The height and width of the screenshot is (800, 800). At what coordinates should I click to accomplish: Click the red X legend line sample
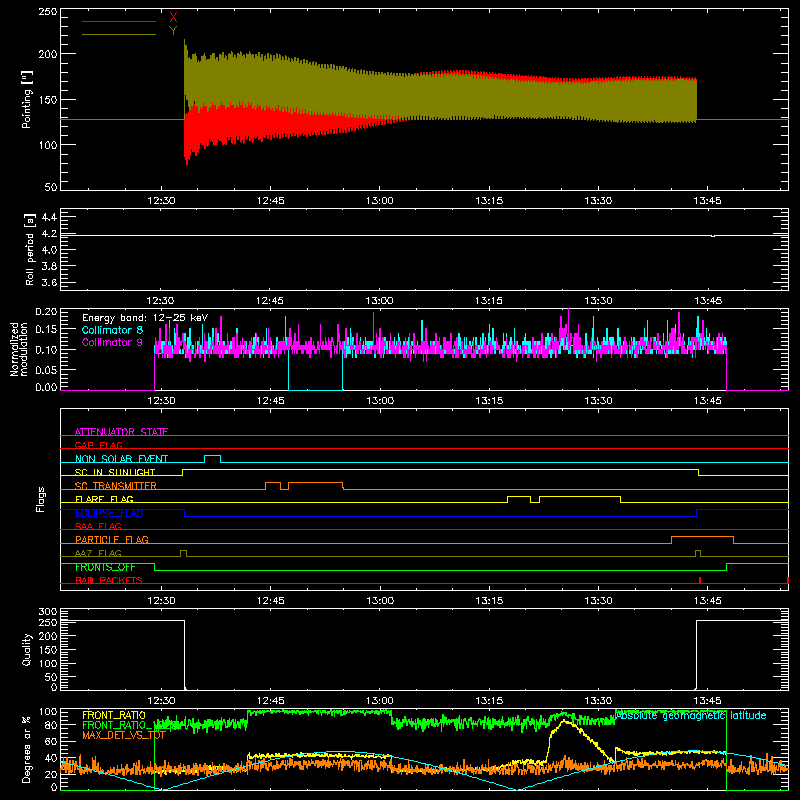[118, 21]
